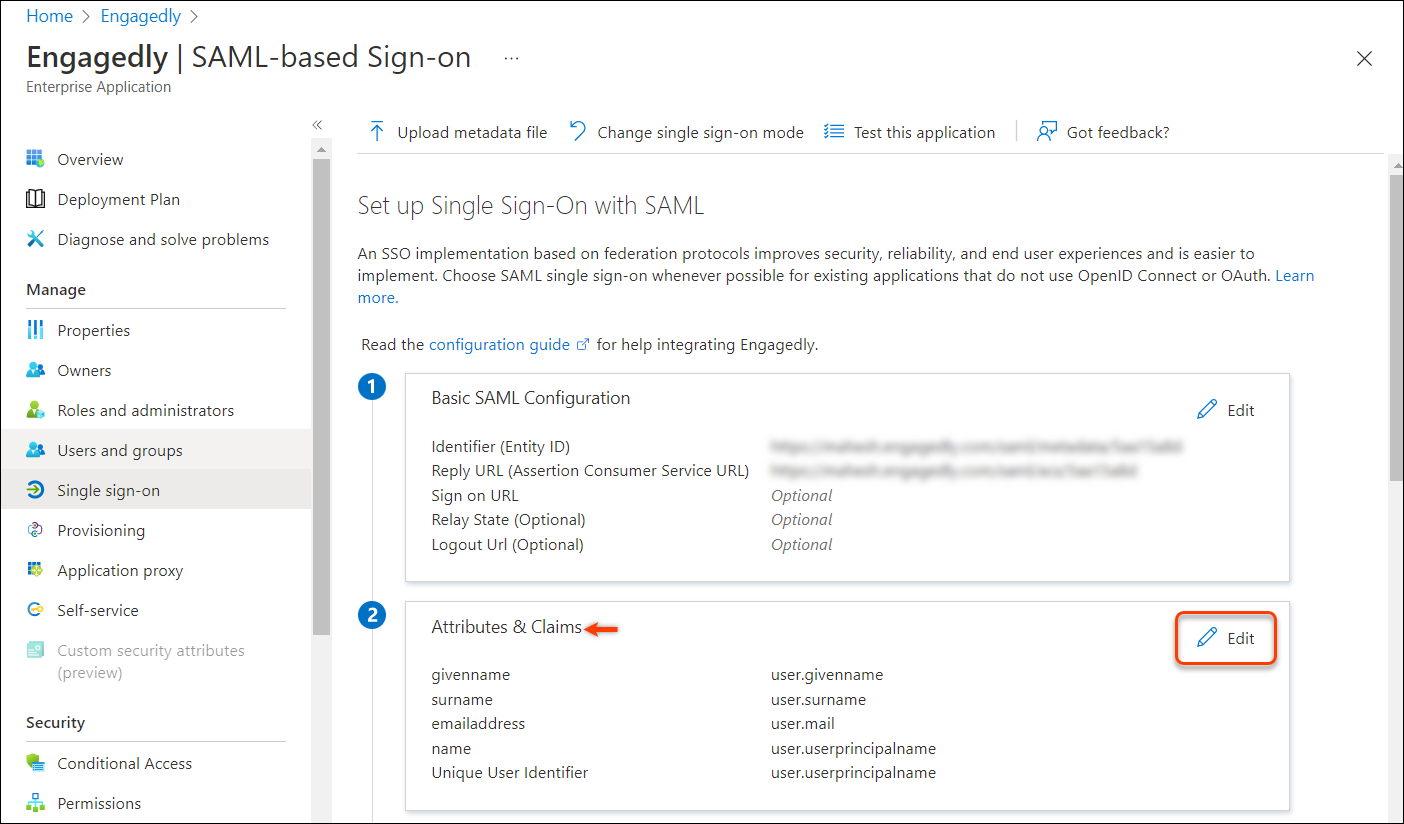The width and height of the screenshot is (1404, 824).
Task: Click the Diagnose and solve problems wrench icon
Action: pos(36,239)
